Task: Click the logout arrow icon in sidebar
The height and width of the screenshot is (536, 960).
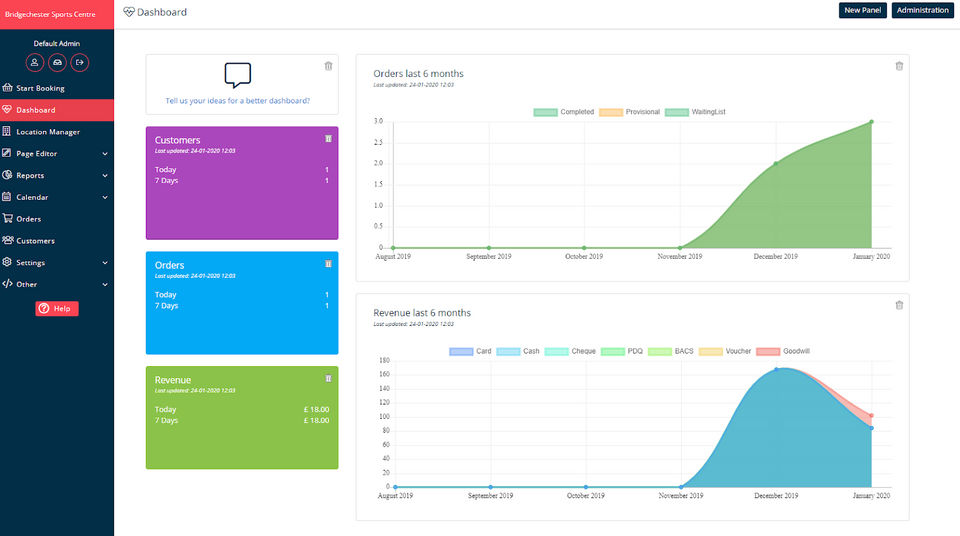Action: pos(80,62)
